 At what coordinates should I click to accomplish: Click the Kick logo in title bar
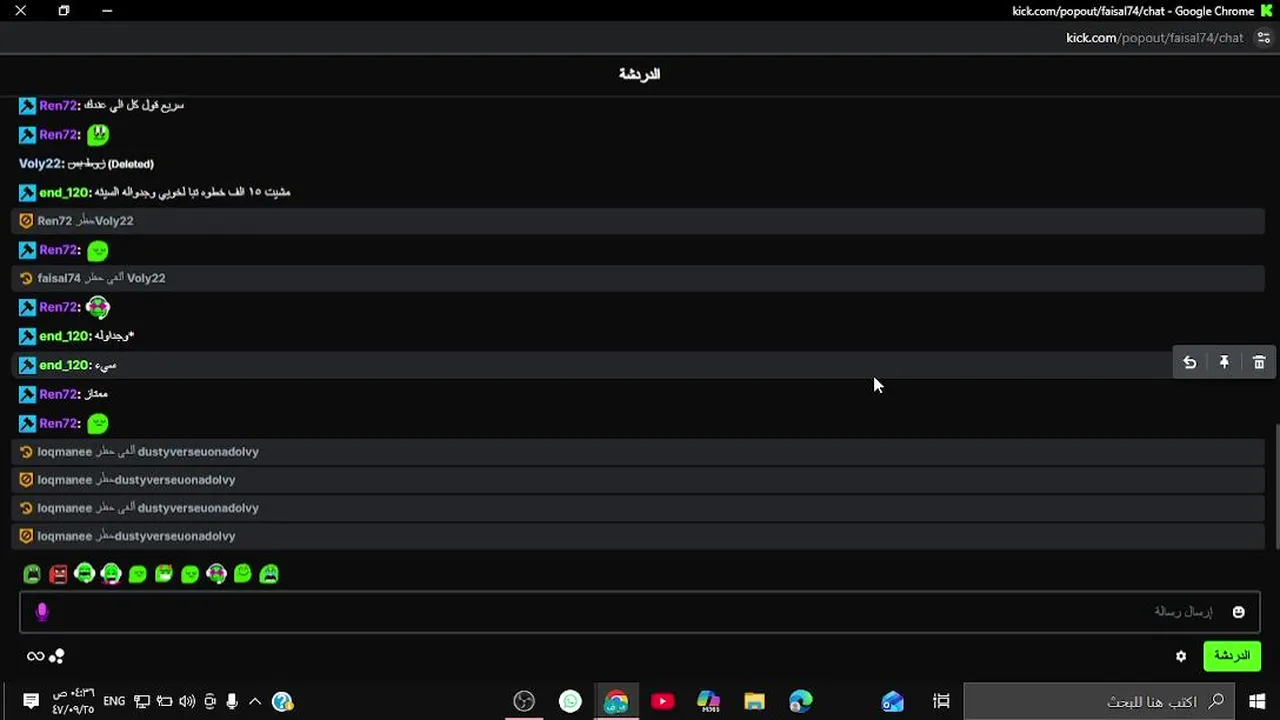(1267, 11)
